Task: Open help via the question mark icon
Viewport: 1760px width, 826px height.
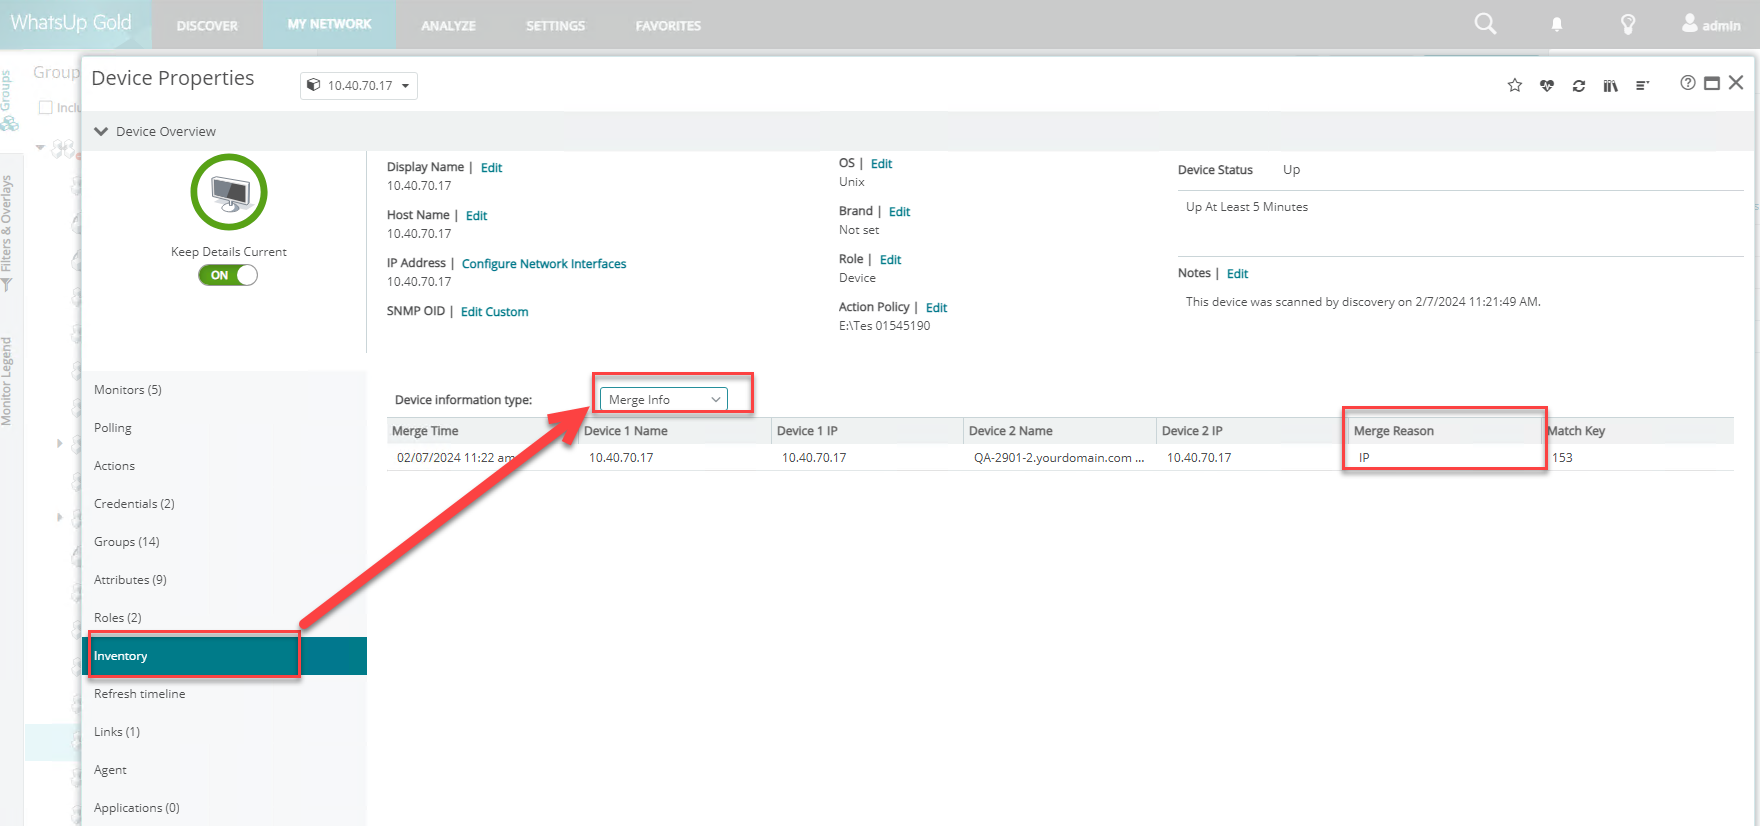Action: coord(1688,83)
